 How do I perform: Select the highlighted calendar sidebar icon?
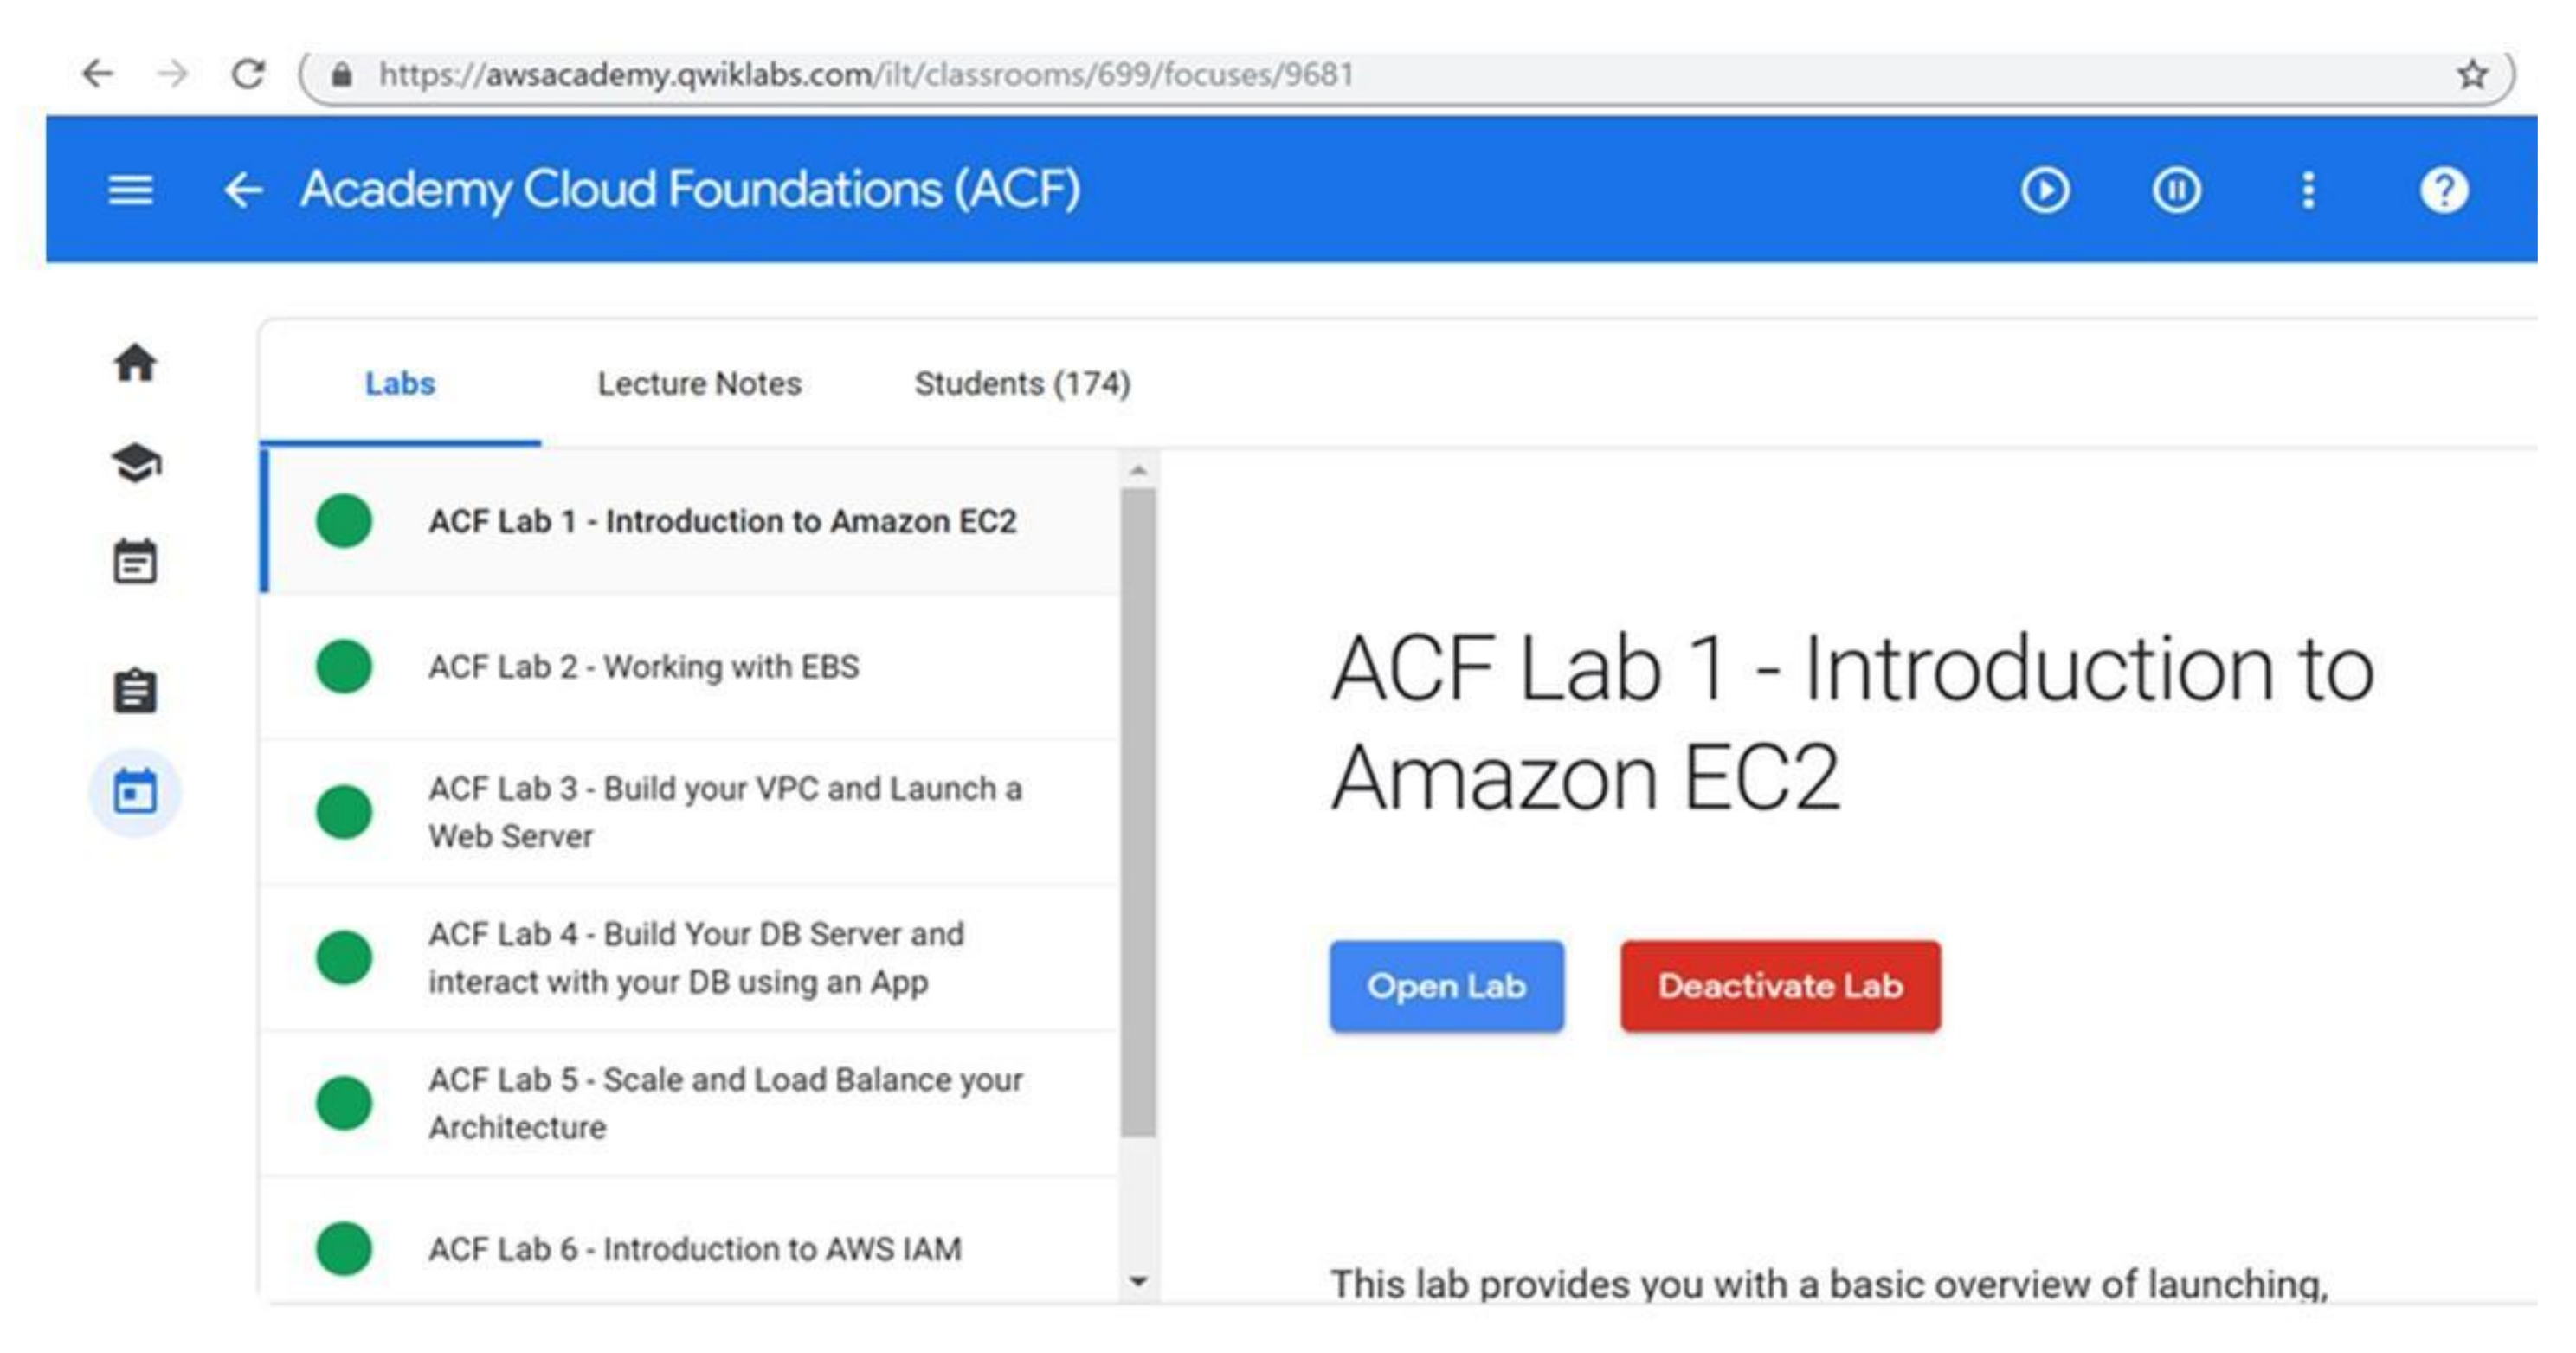coord(135,793)
